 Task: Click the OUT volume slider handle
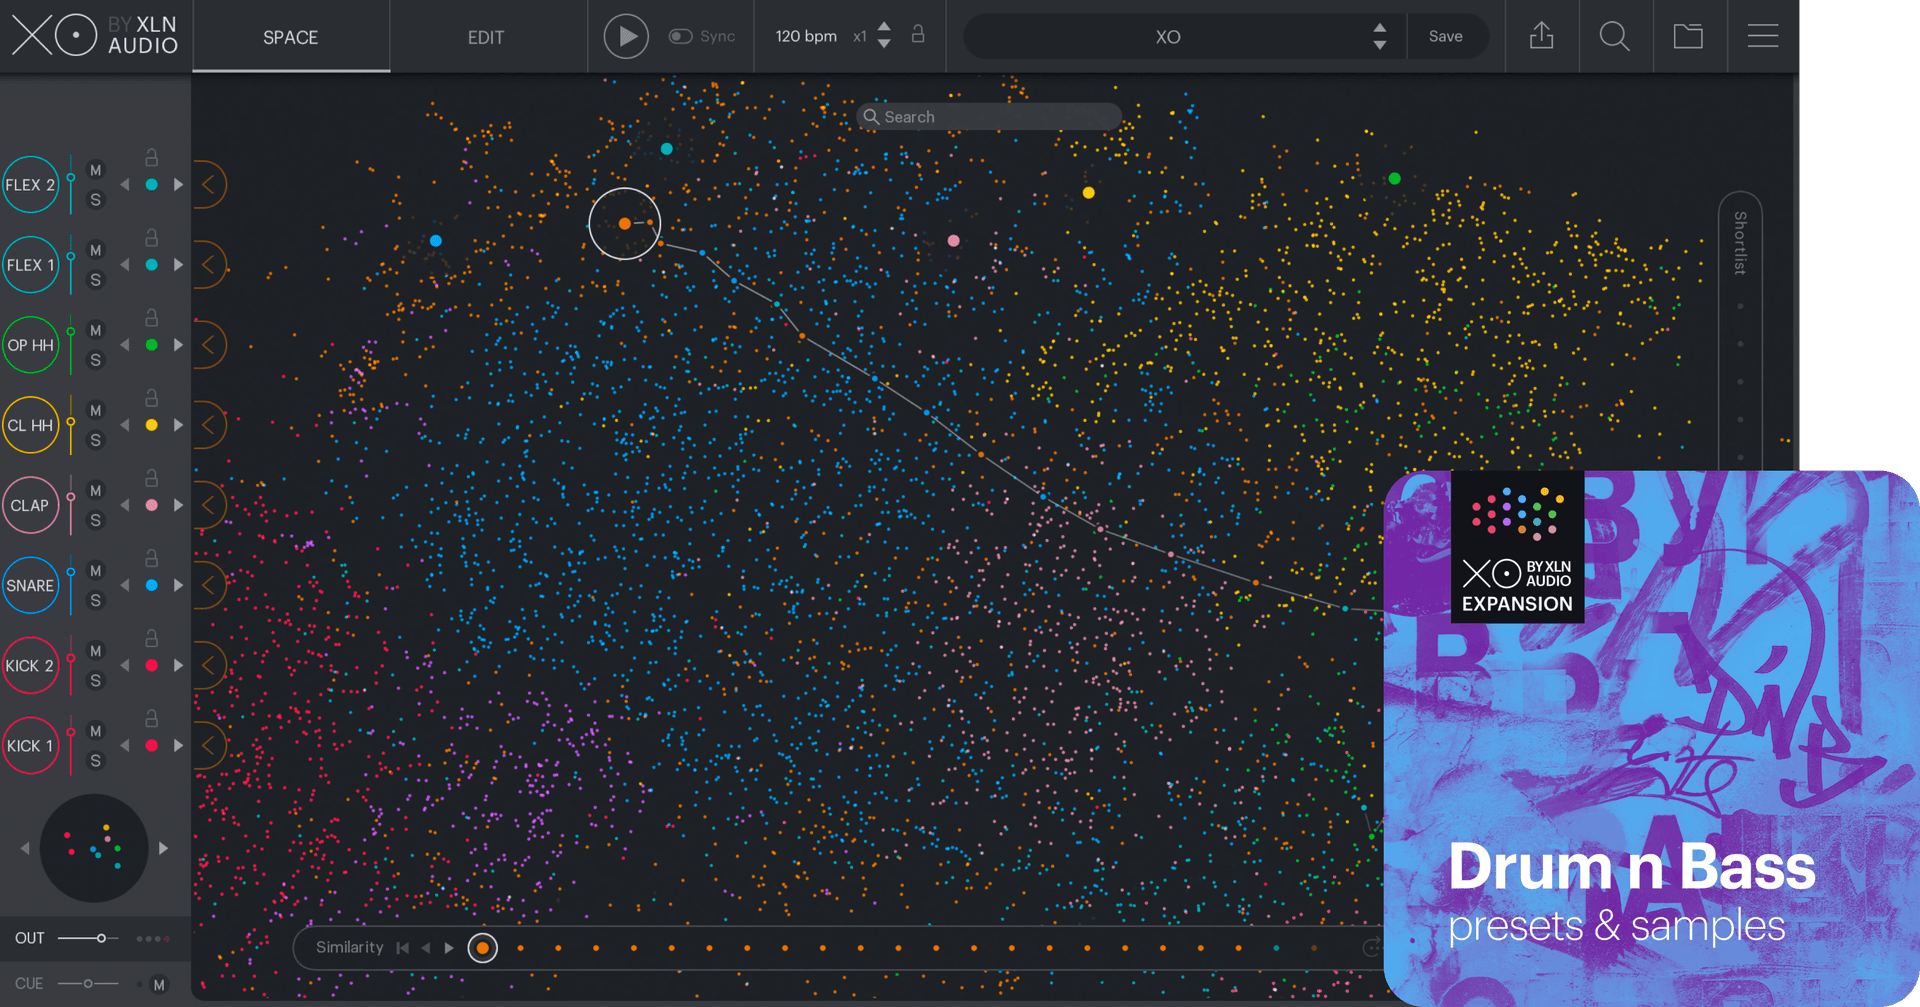101,938
